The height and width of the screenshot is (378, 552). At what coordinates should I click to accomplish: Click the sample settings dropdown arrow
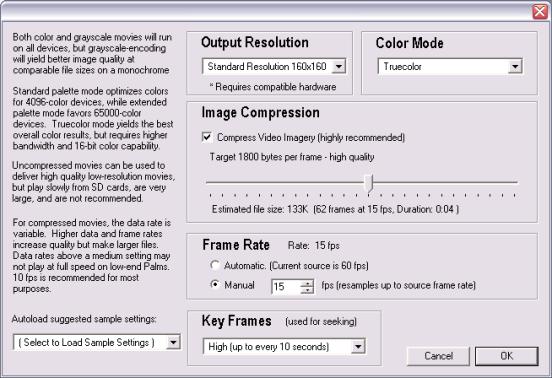(x=173, y=342)
